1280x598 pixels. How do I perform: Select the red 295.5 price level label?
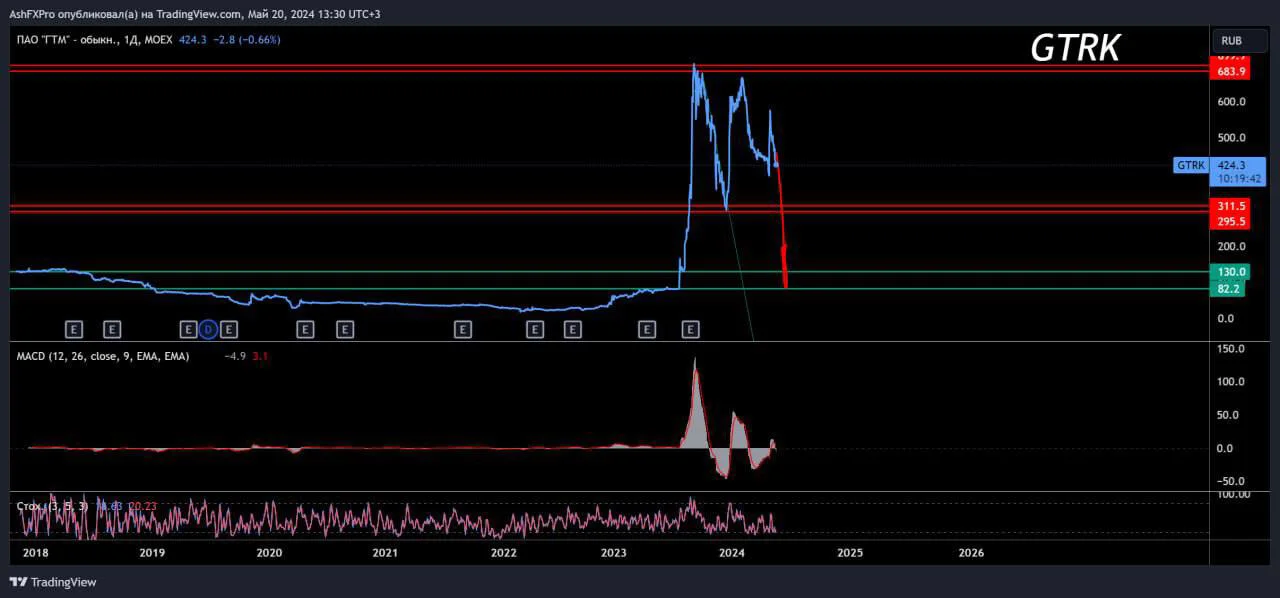click(1231, 222)
